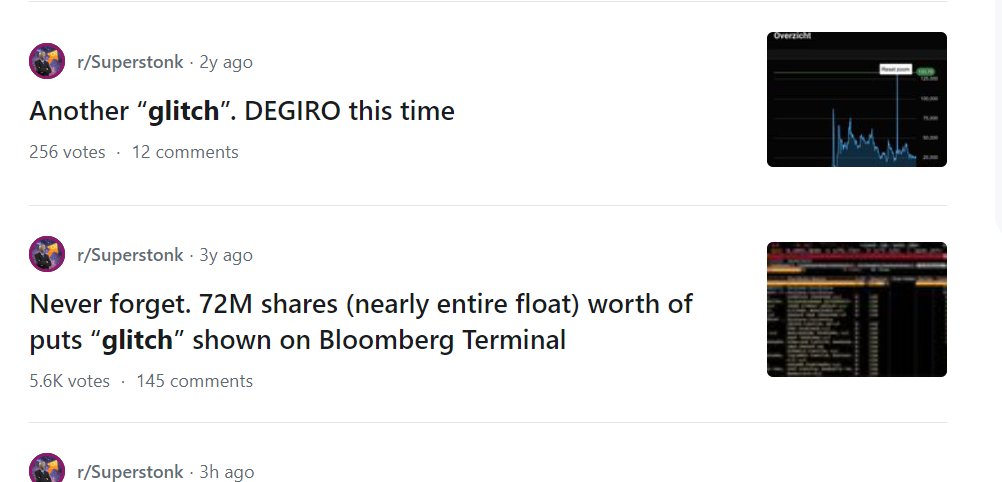Open the "12 comments" link
This screenshot has width=1002, height=482.
(185, 152)
